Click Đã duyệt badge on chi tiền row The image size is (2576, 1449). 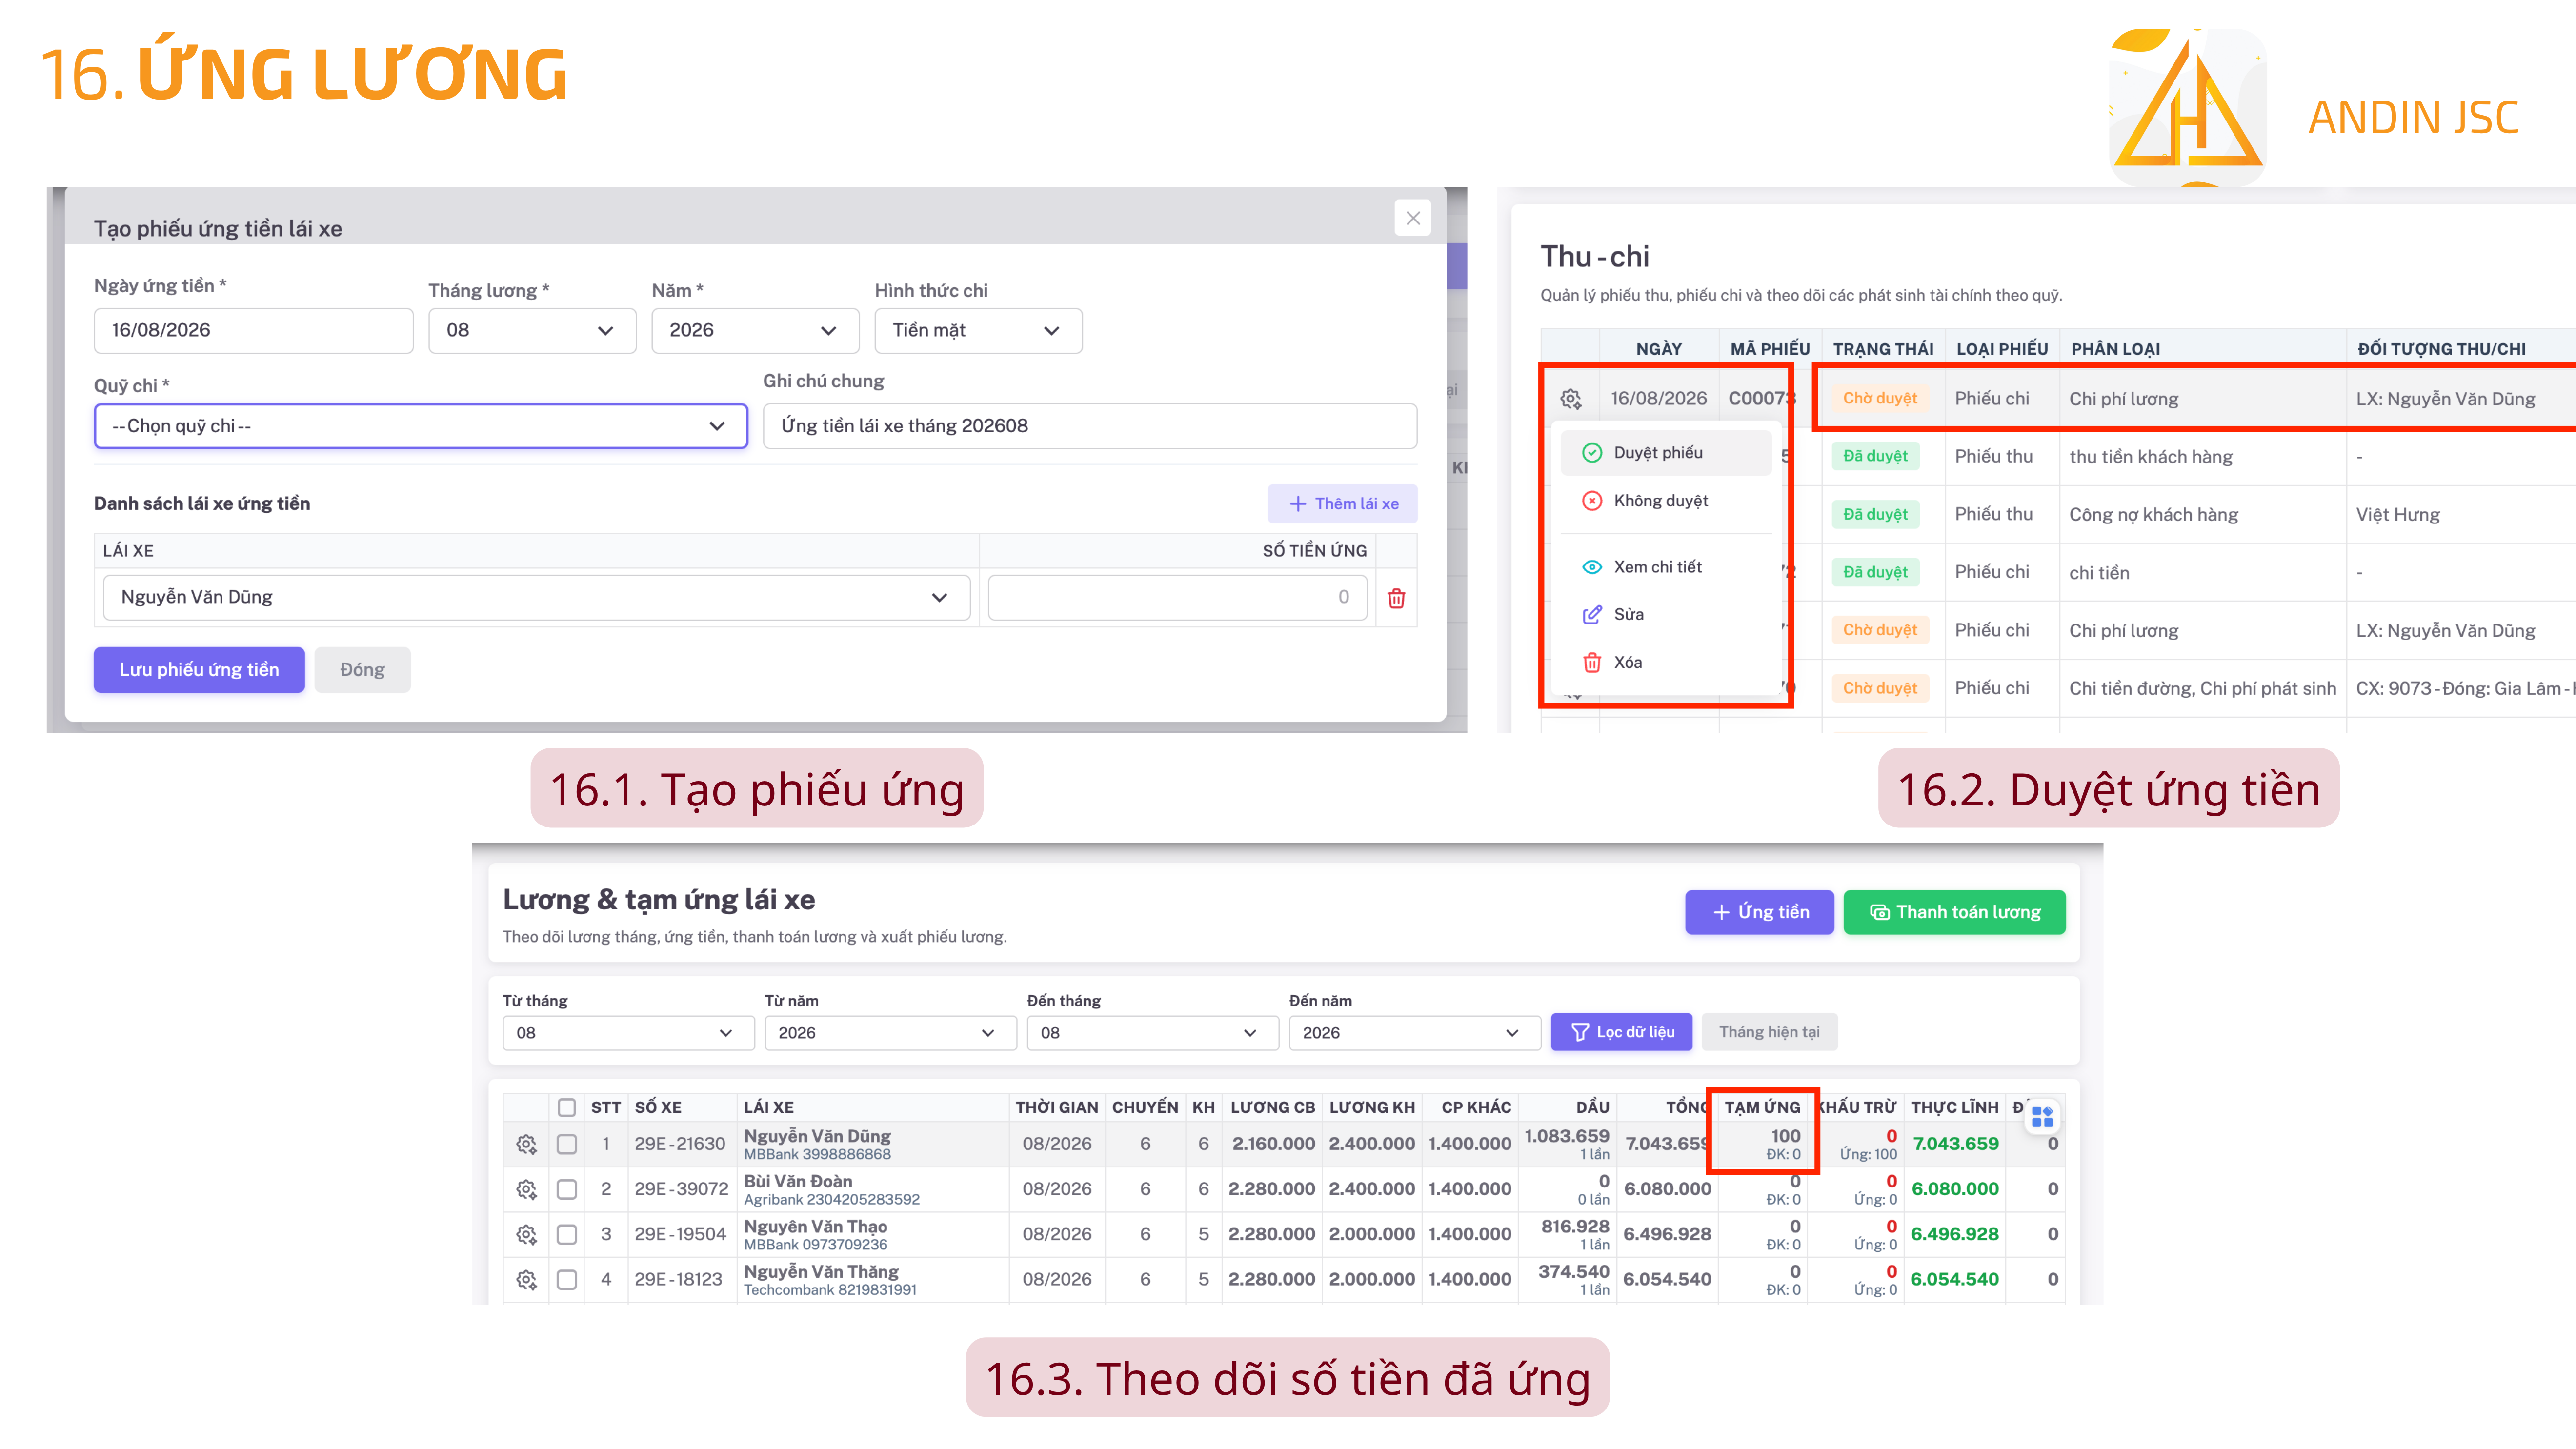pos(1875,573)
